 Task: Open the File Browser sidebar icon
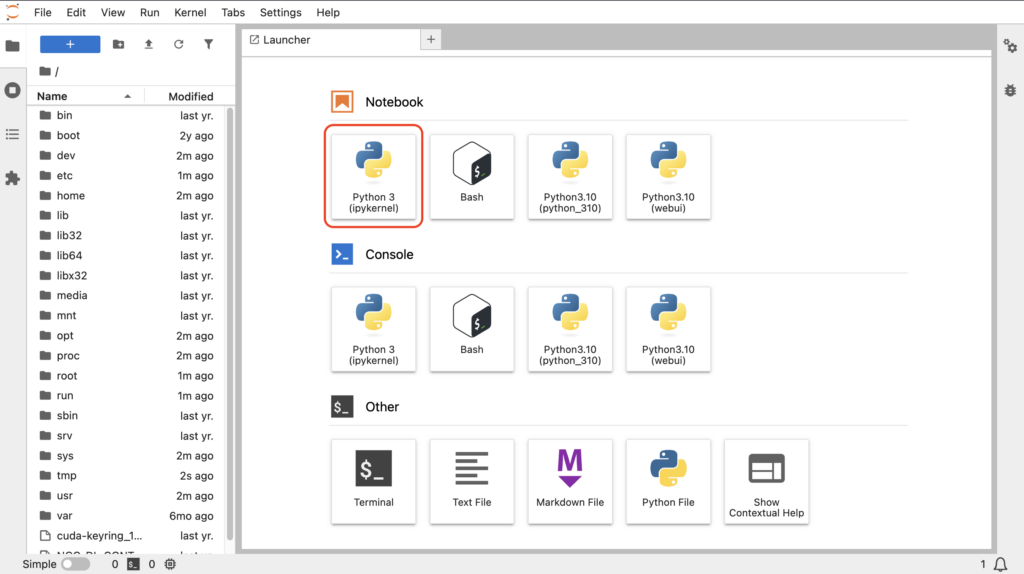coord(12,46)
